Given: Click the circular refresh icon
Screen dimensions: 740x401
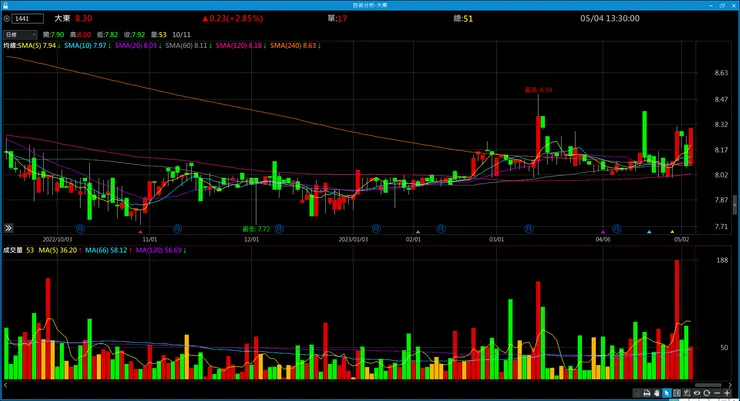Looking at the screenshot, I should [706, 393].
